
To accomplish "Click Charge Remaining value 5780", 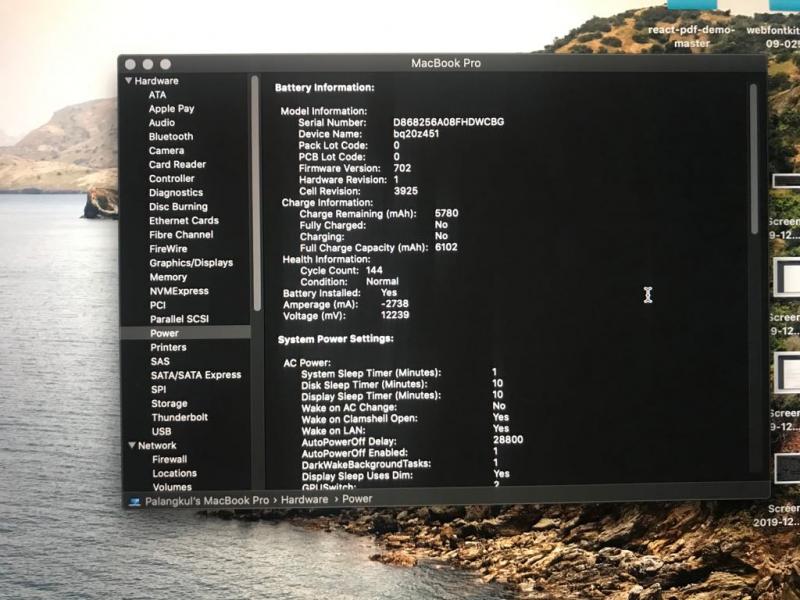I will coord(446,213).
